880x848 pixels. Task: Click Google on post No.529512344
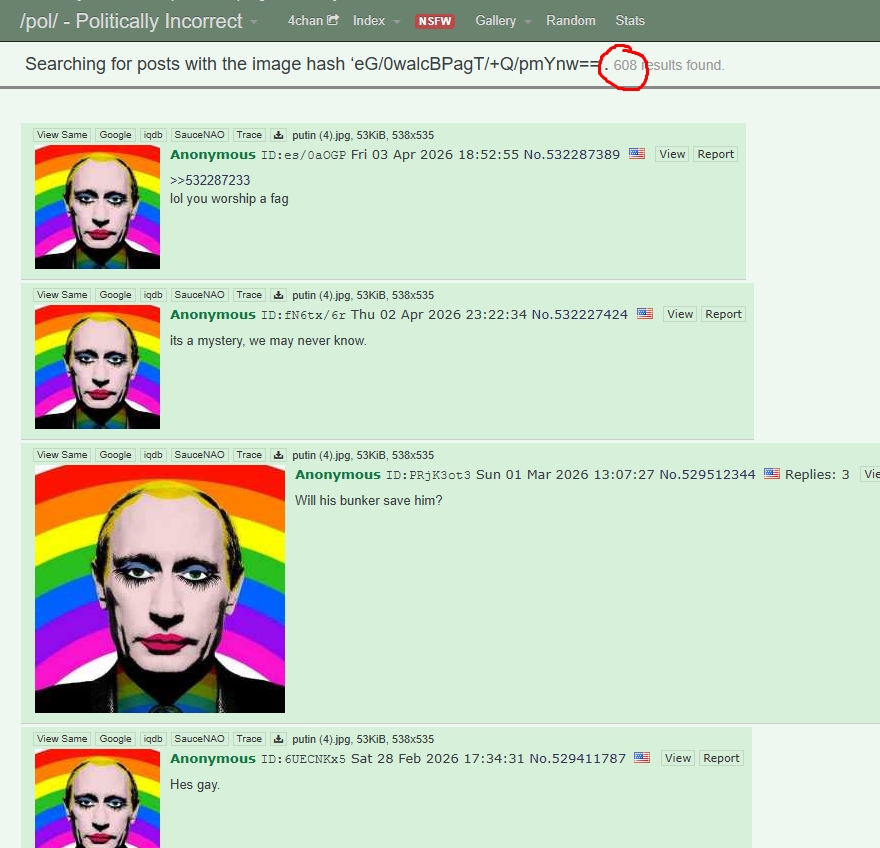tap(115, 455)
